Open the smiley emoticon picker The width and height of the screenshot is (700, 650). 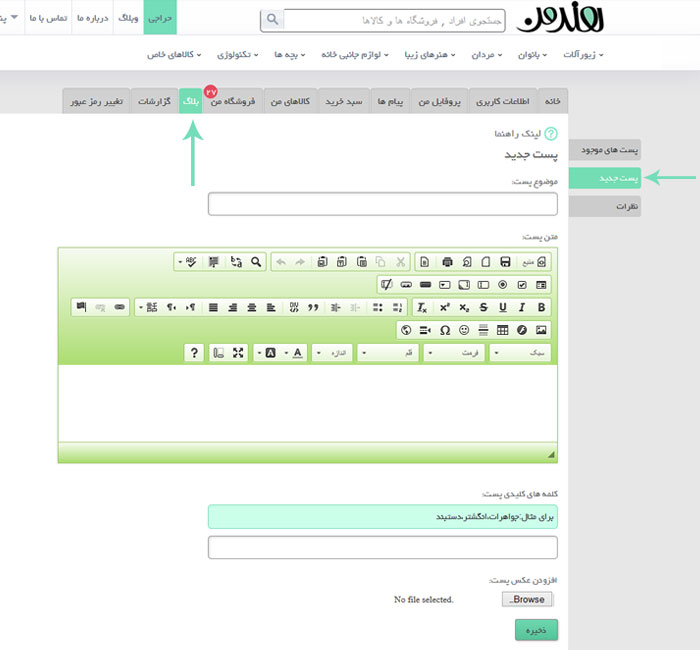pyautogui.click(x=465, y=330)
